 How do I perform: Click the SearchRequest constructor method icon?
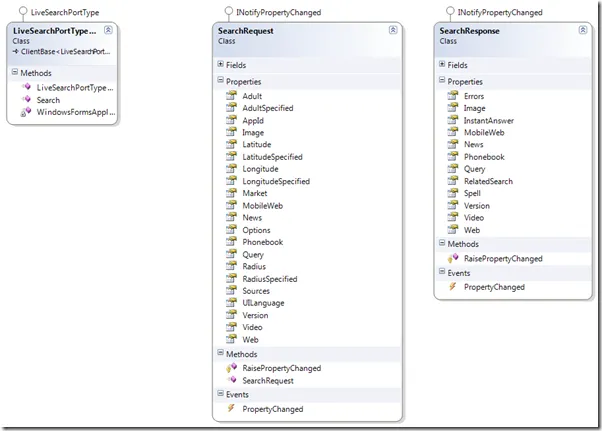[x=232, y=380]
